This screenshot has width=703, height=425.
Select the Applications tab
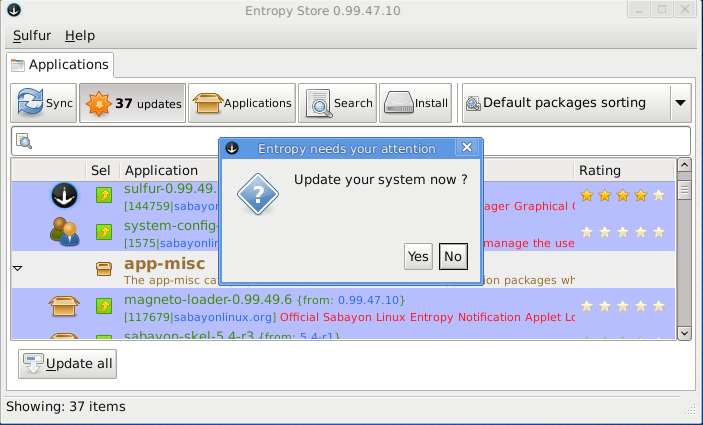click(60, 65)
